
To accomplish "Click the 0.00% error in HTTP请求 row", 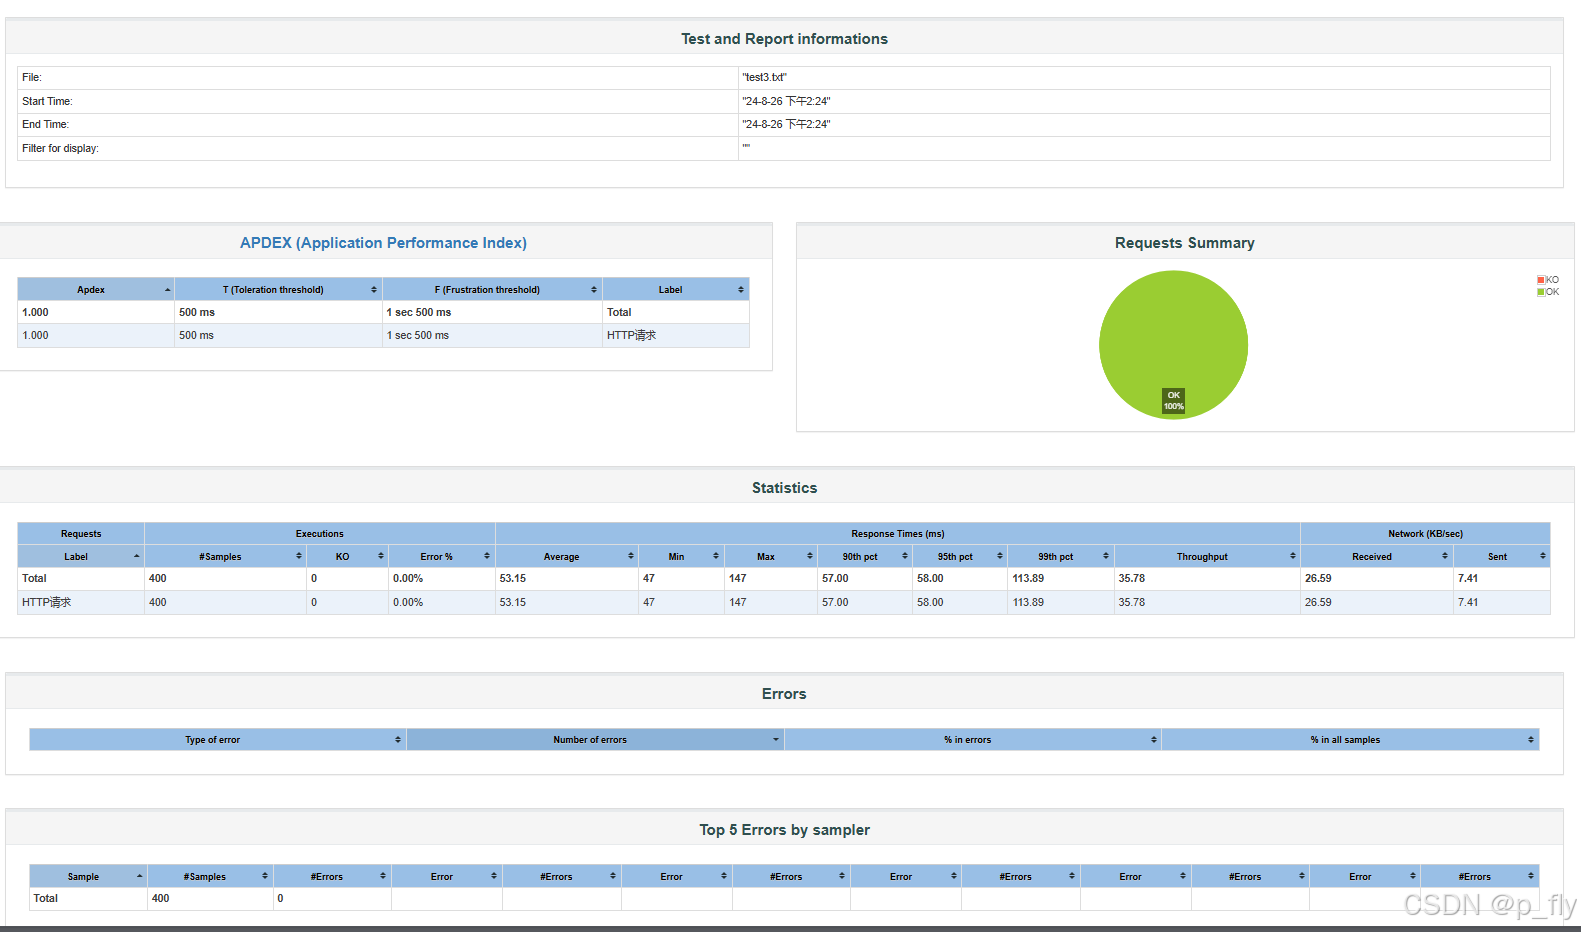I will point(408,603).
